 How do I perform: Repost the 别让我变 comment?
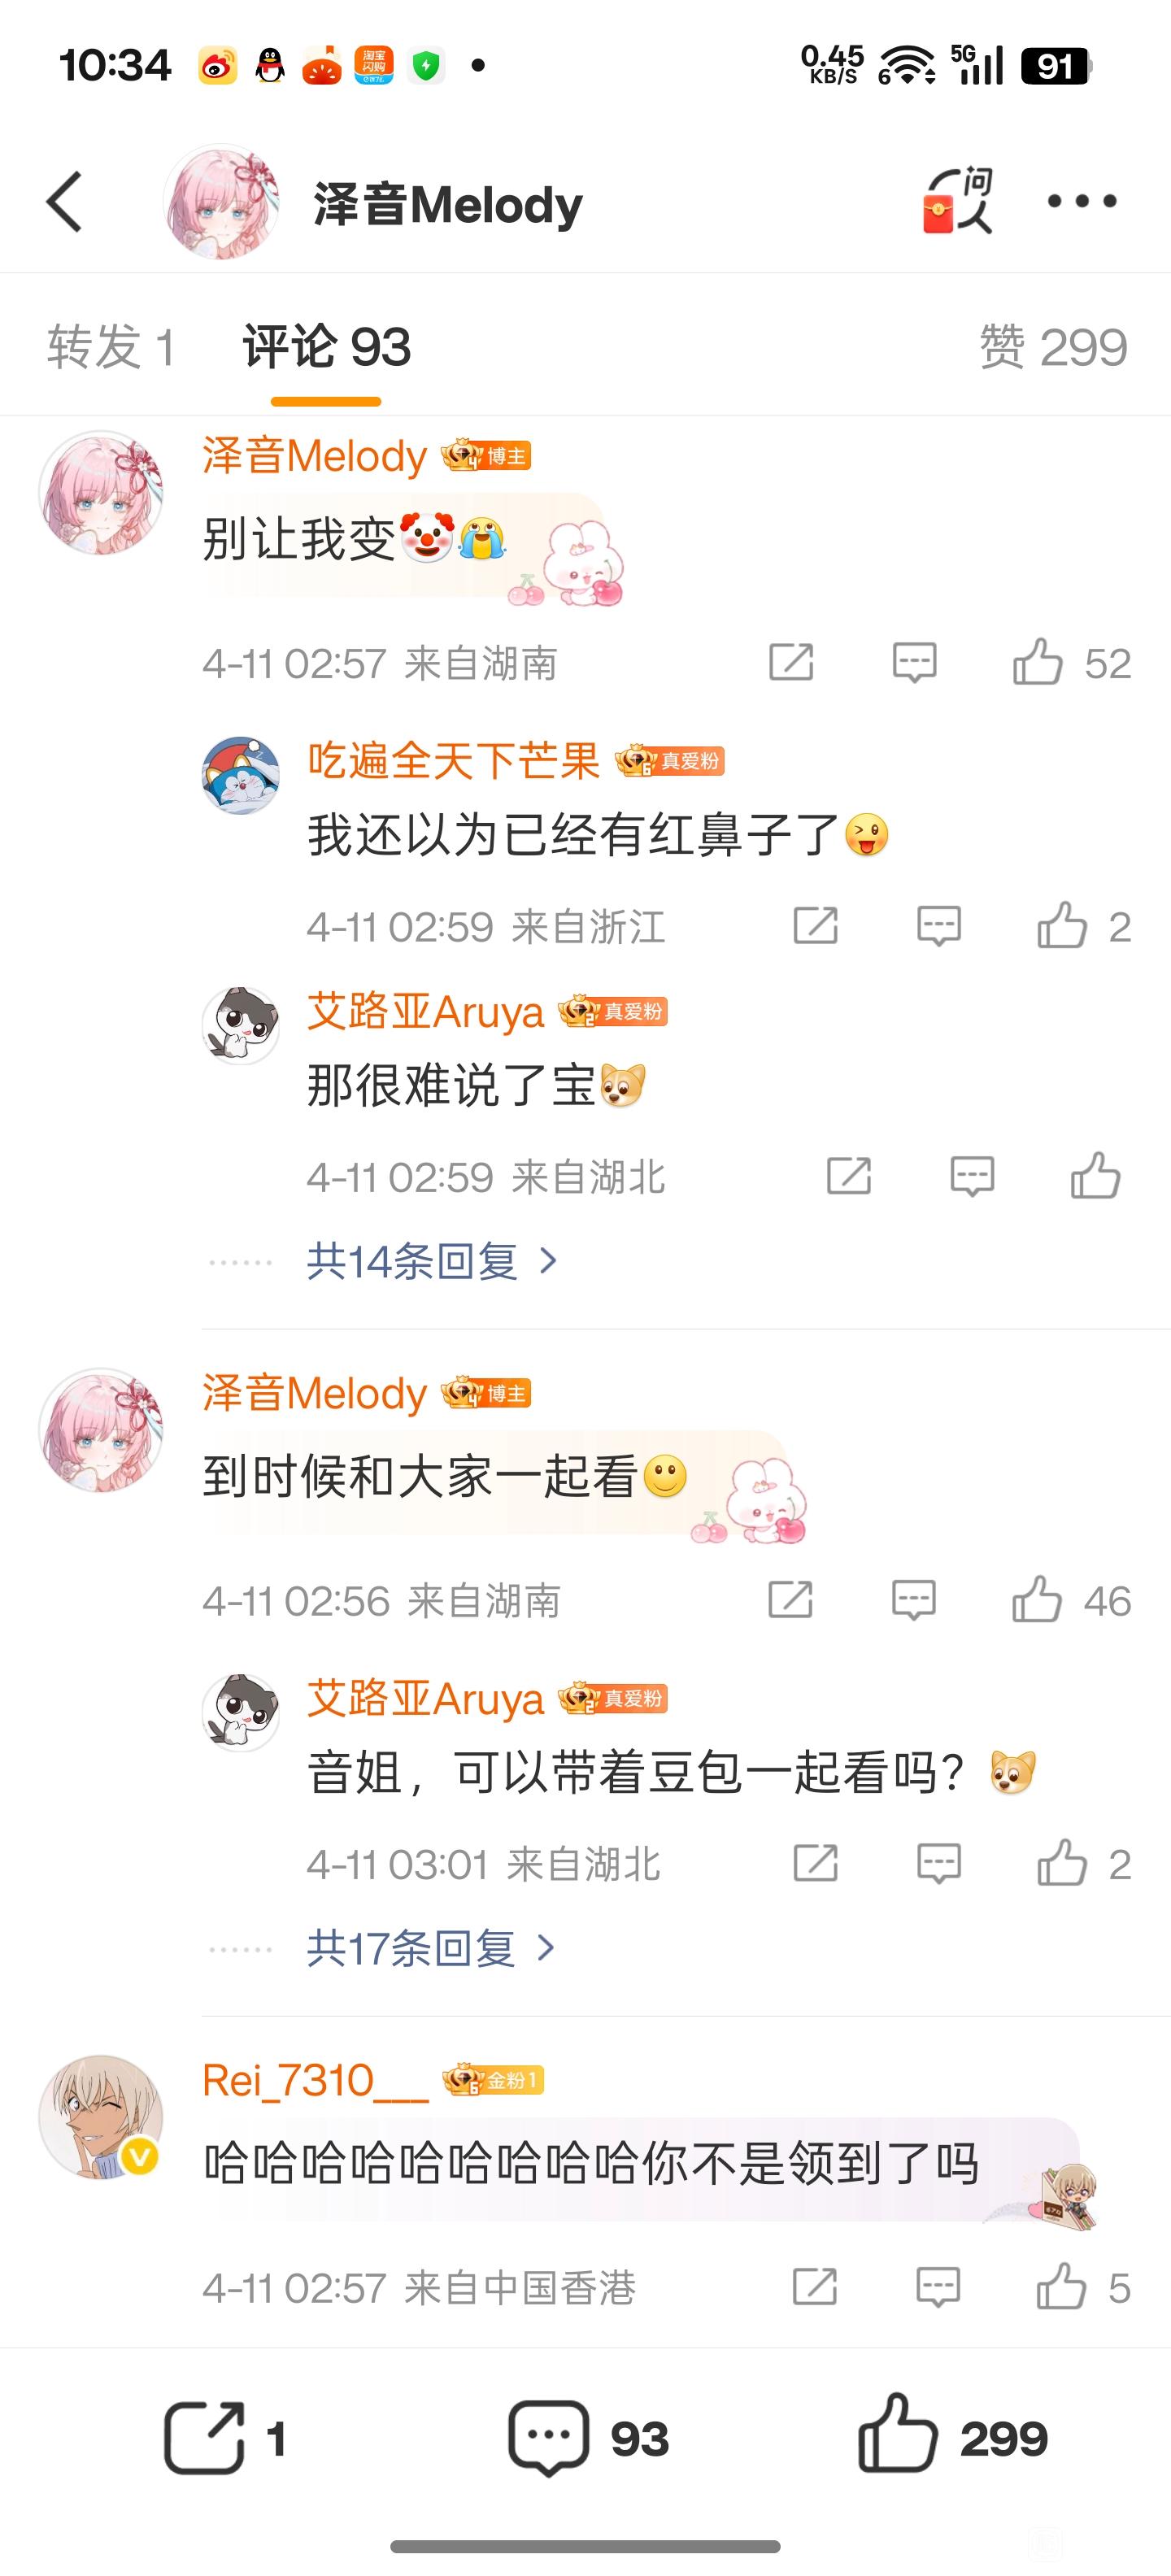[x=791, y=662]
